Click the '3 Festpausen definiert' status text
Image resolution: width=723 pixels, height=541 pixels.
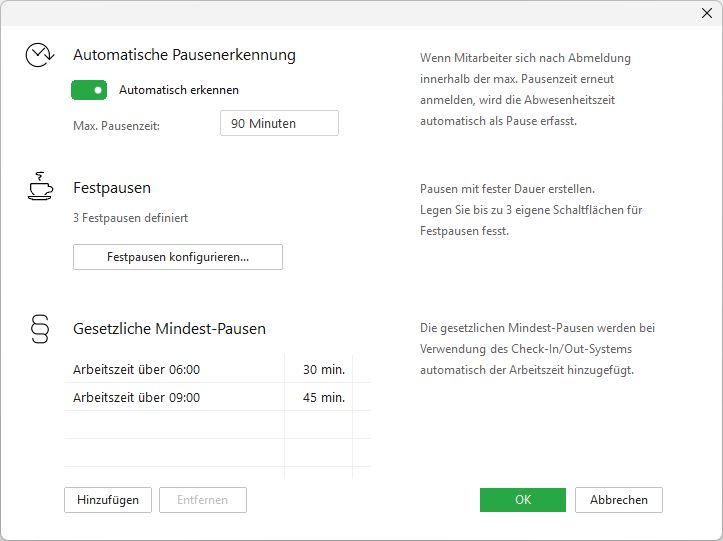tap(130, 217)
